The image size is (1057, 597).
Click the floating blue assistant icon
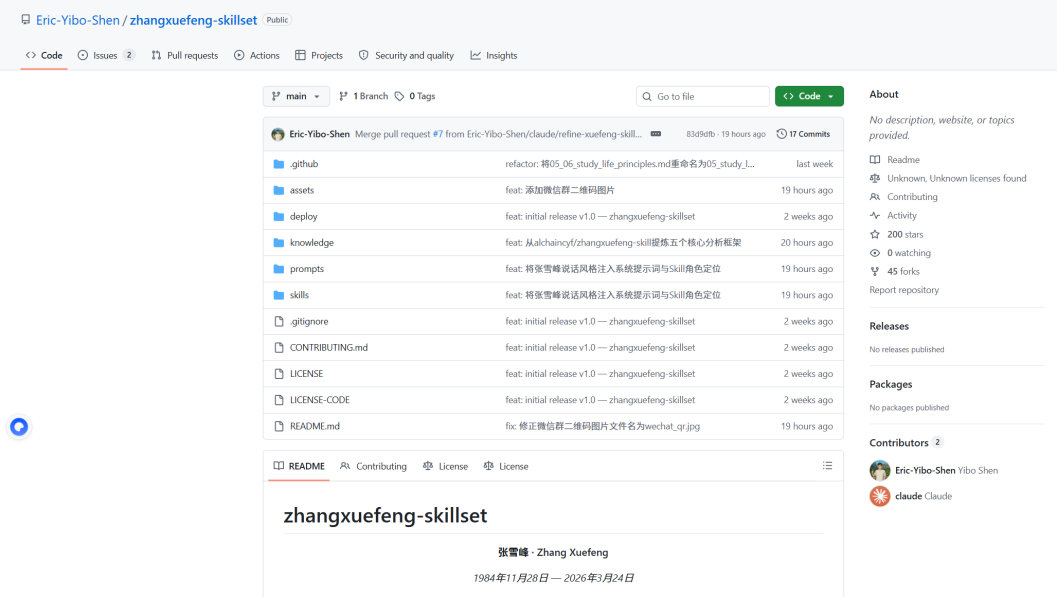tap(19, 427)
